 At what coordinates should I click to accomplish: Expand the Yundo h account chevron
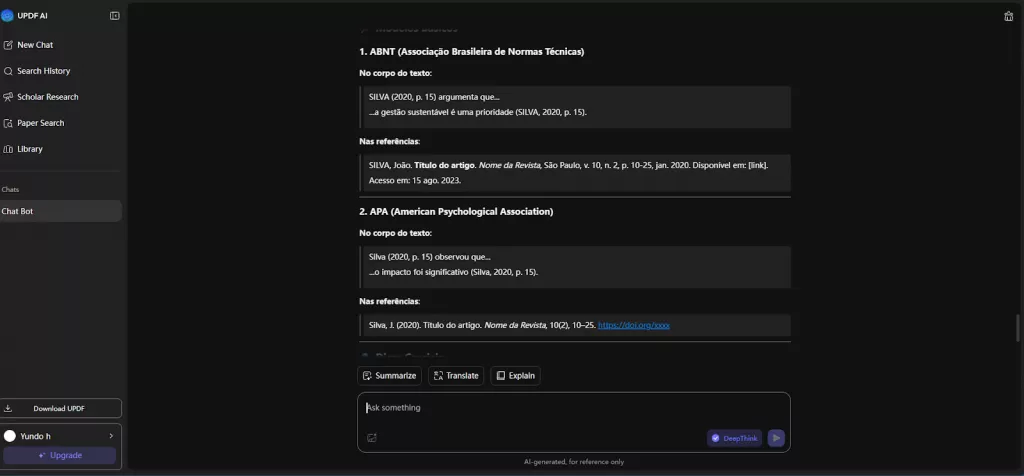point(111,436)
